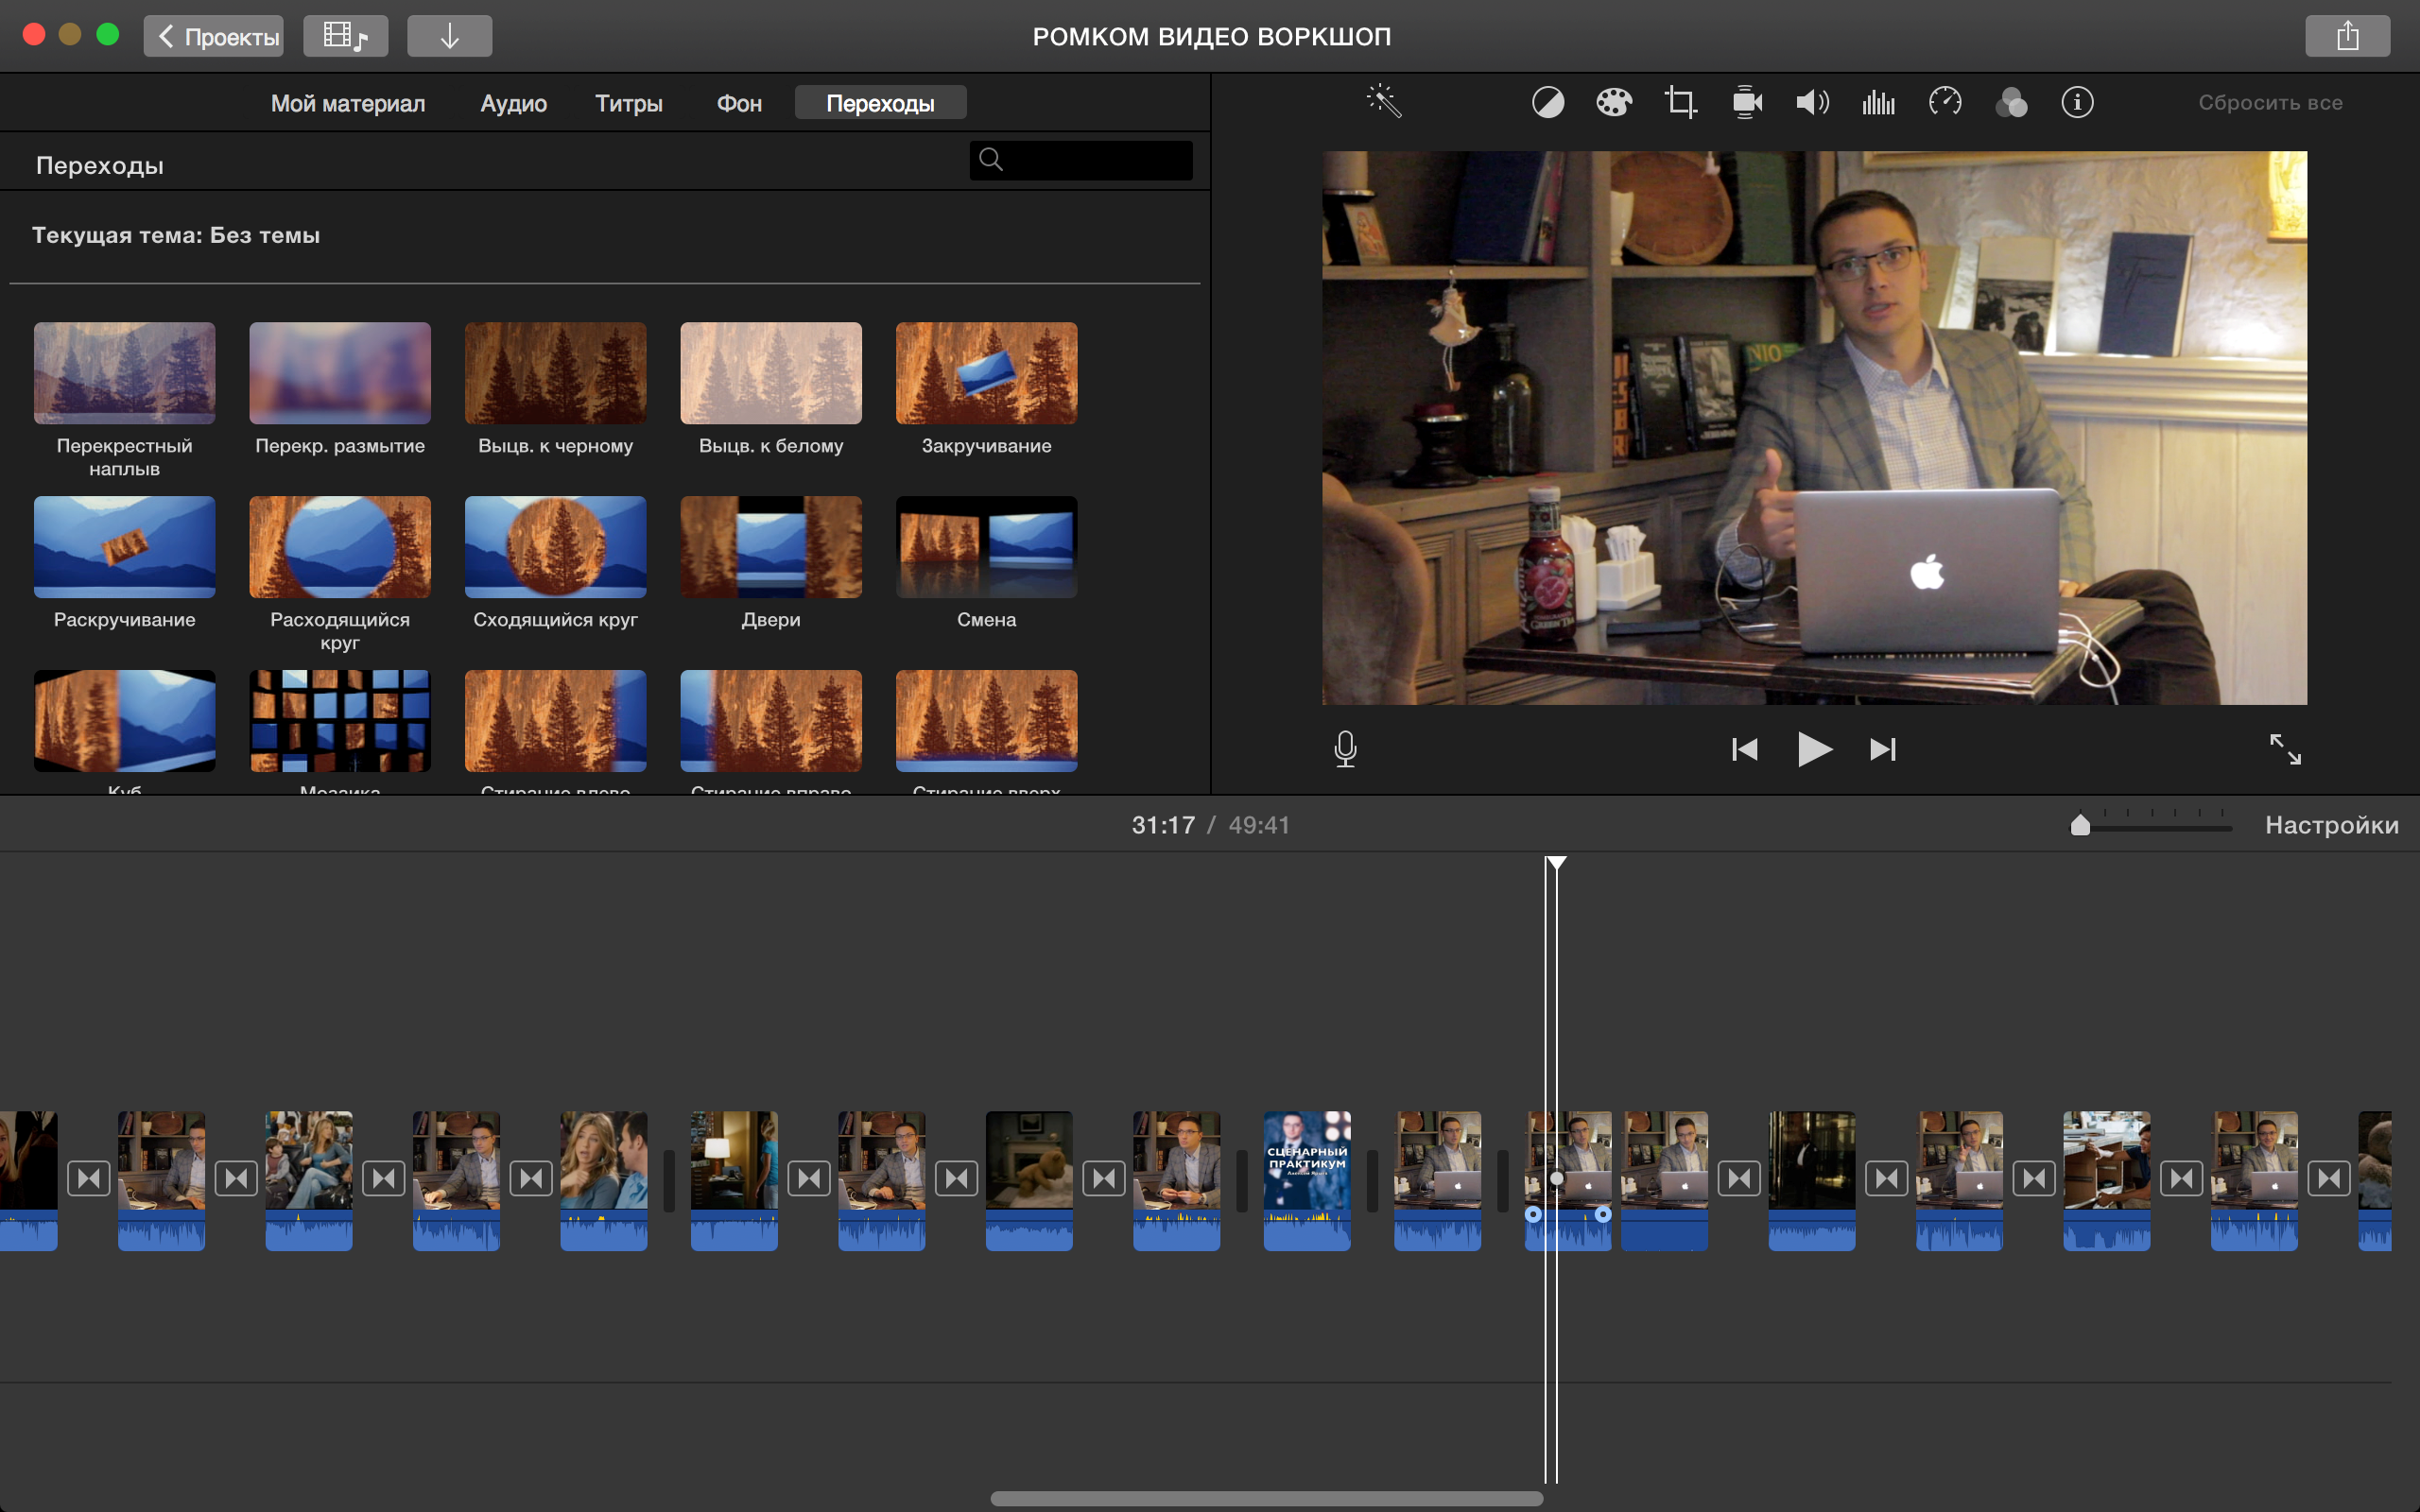Open the video stabilization camera icon
Image resolution: width=2420 pixels, height=1512 pixels.
pyautogui.click(x=1746, y=102)
